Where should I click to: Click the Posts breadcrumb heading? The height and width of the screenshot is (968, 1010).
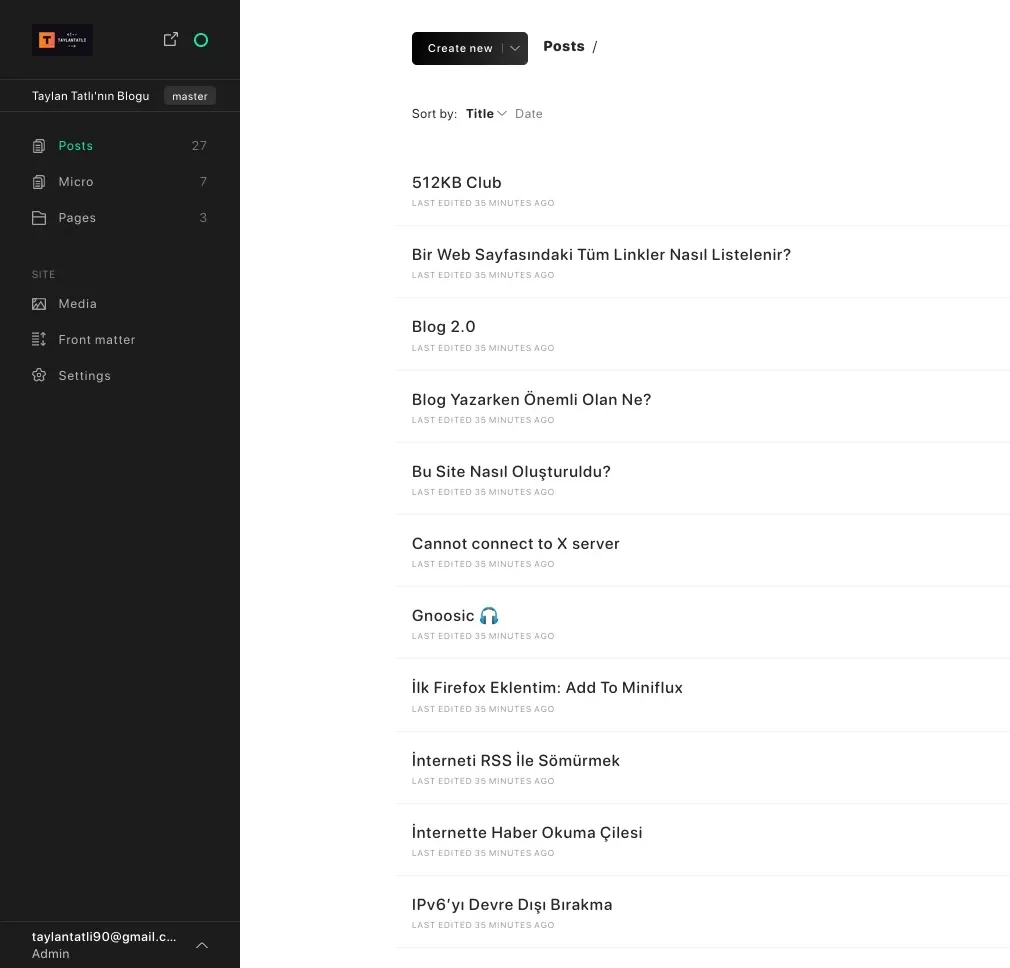point(563,47)
